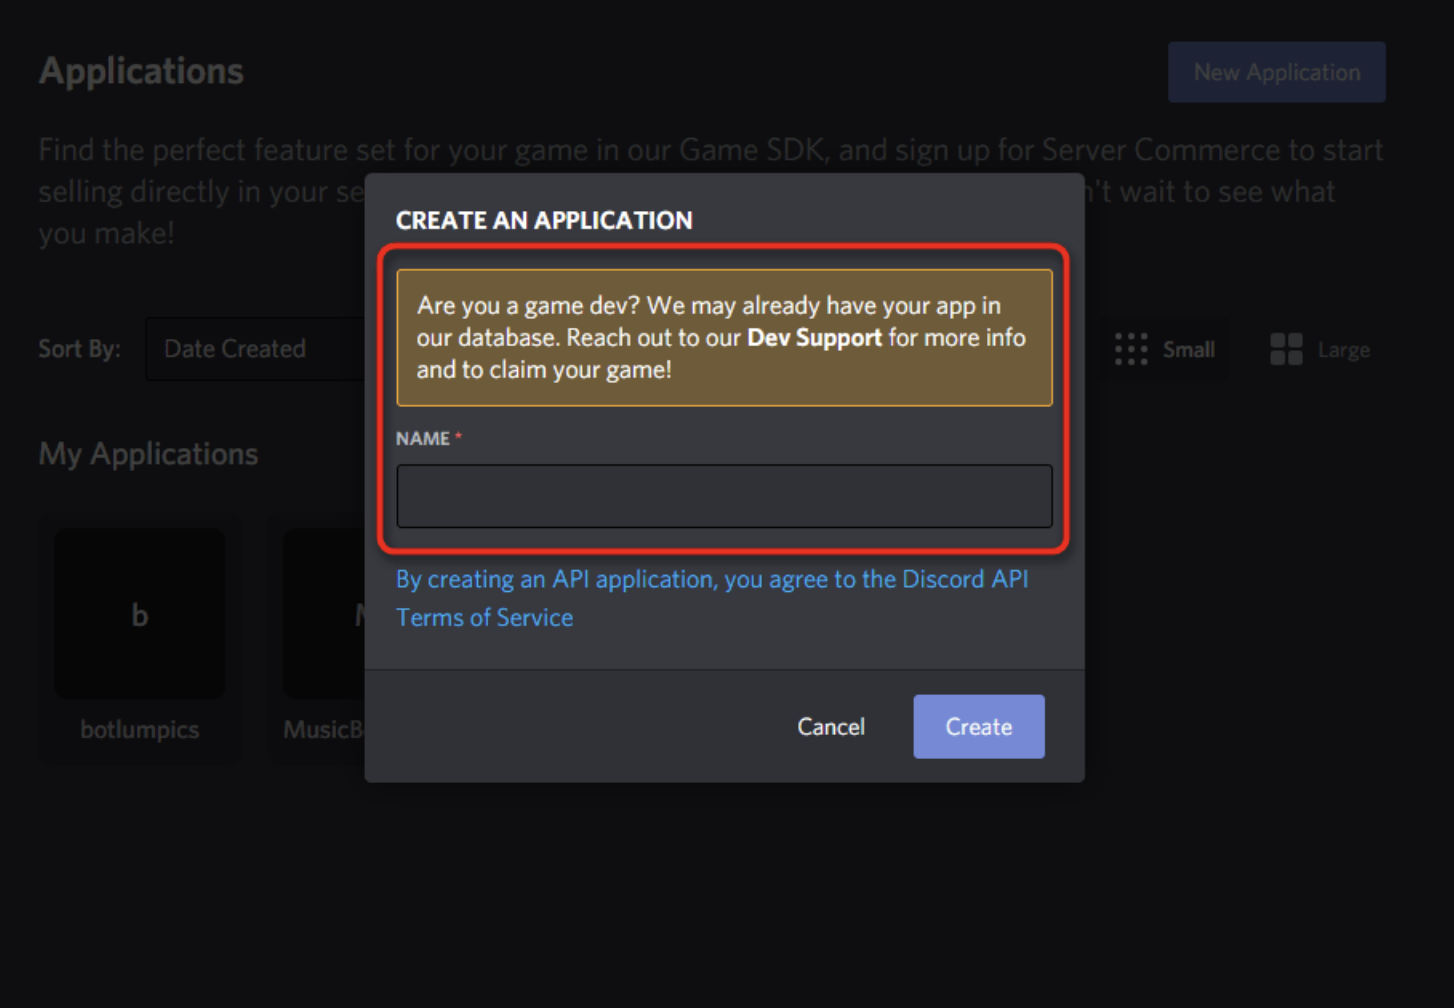The image size is (1454, 1008).
Task: Open the botlumpics app tile with letter b
Action: [x=140, y=614]
